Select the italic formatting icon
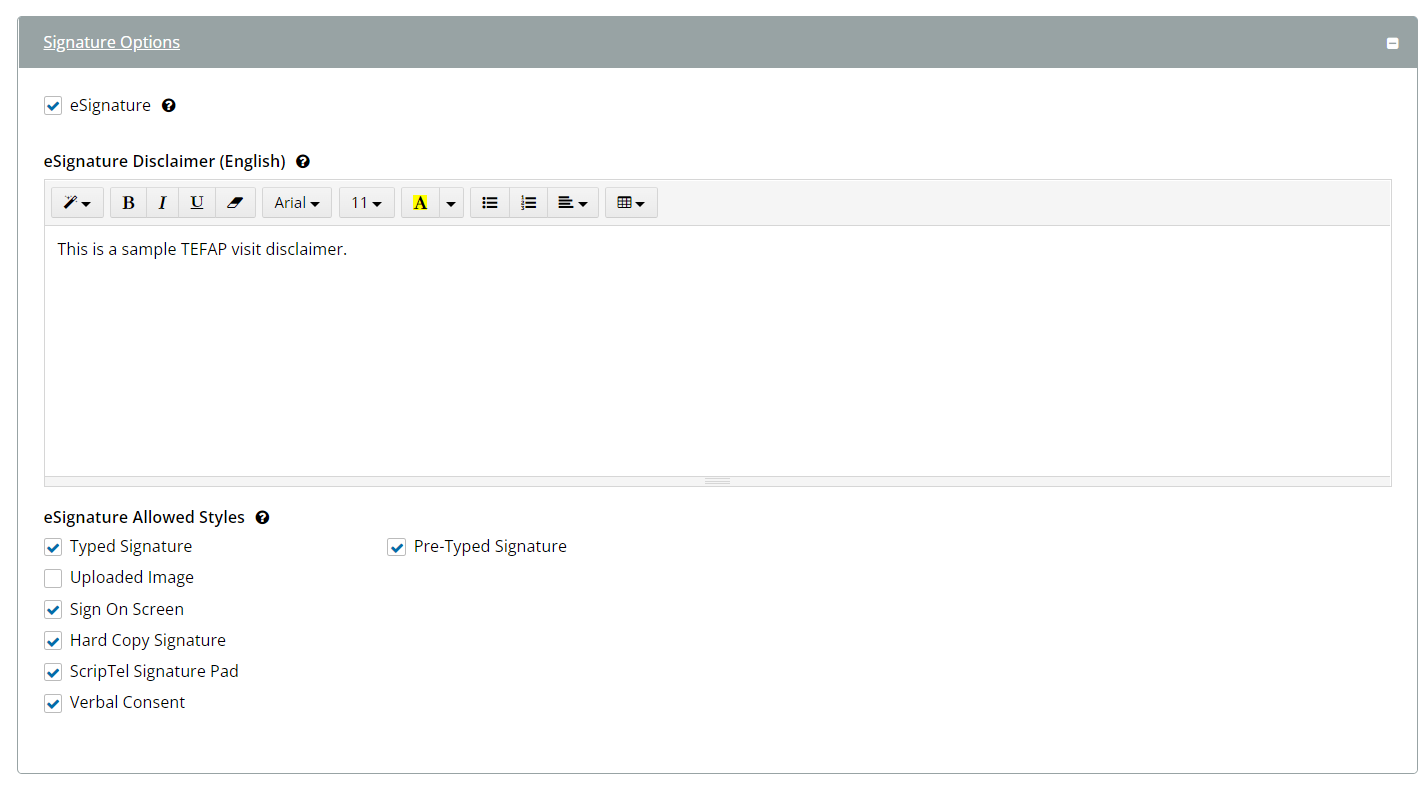 [x=162, y=202]
